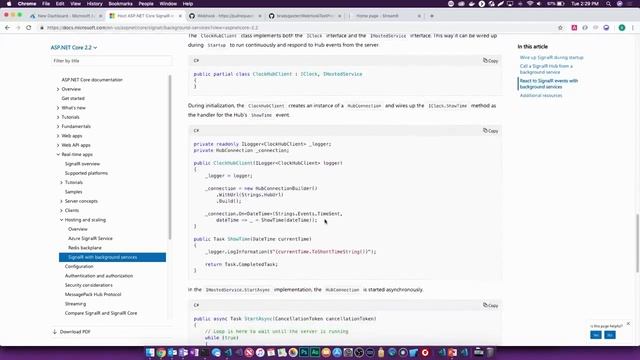Image resolution: width=640 pixels, height=360 pixels.
Task: Expand the Overview node in sidebar
Action: click(x=58, y=89)
